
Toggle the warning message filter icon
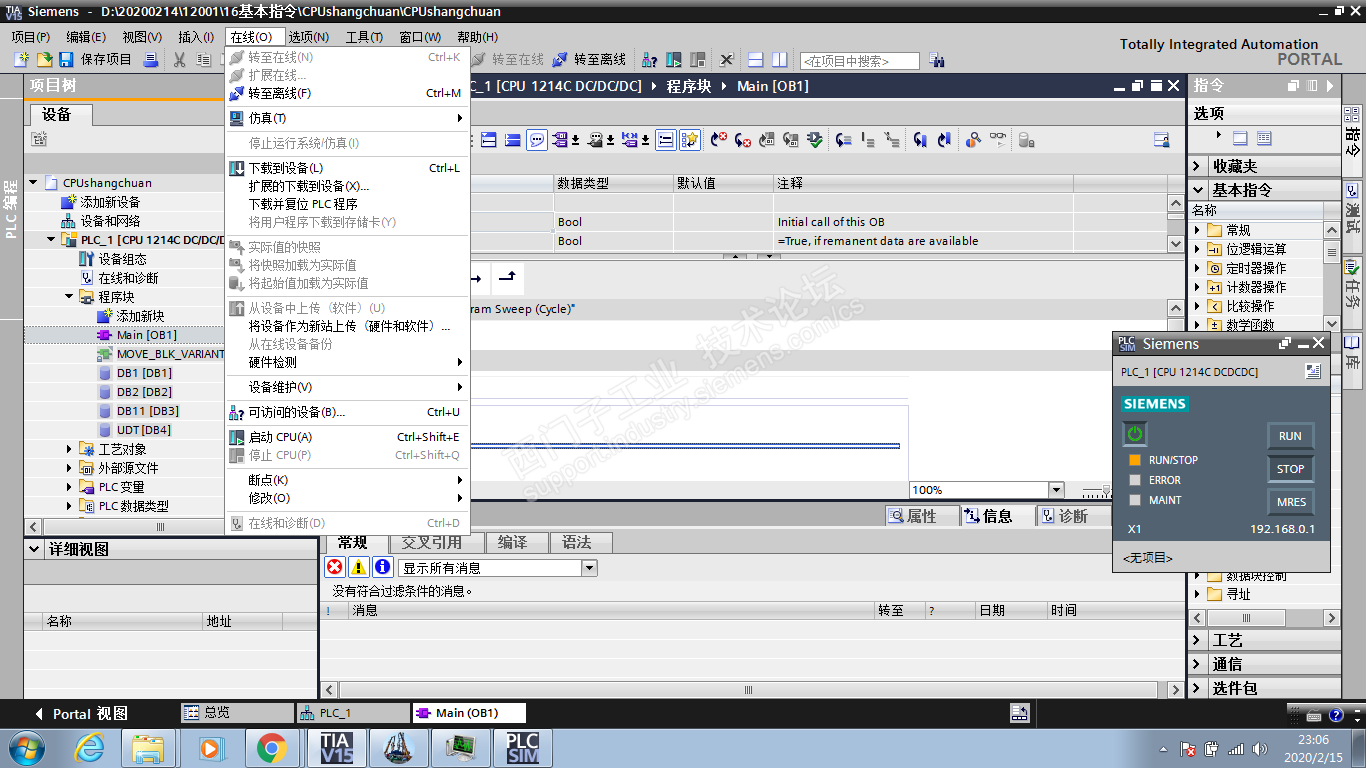(359, 567)
